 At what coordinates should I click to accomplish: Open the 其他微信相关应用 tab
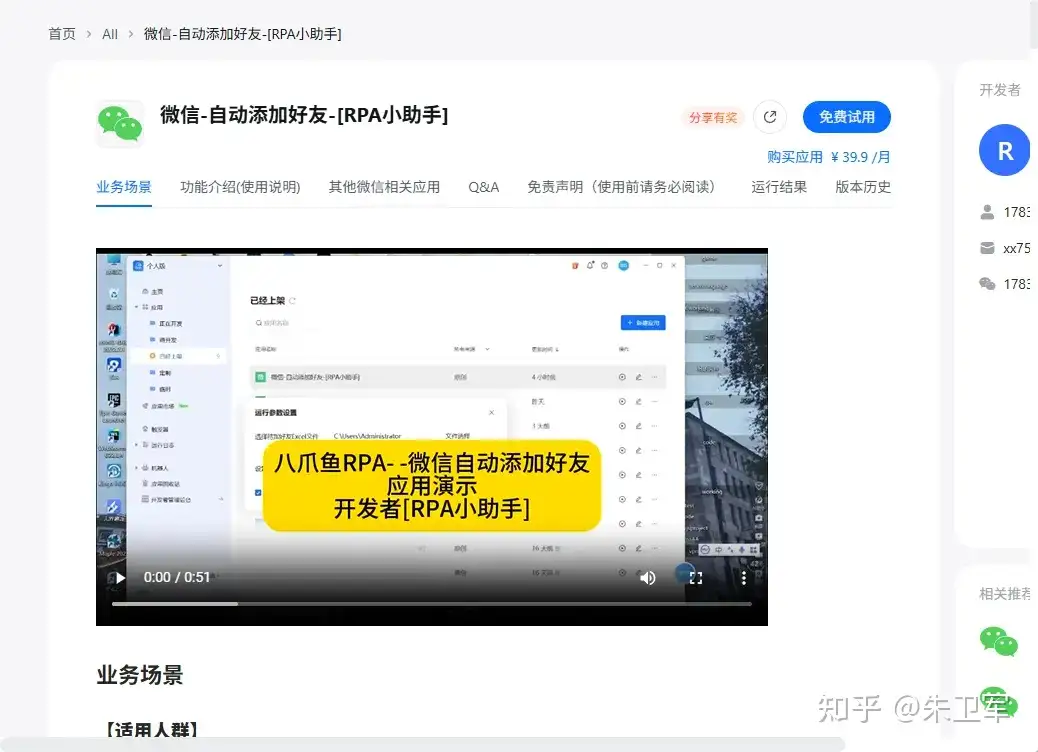click(x=385, y=187)
